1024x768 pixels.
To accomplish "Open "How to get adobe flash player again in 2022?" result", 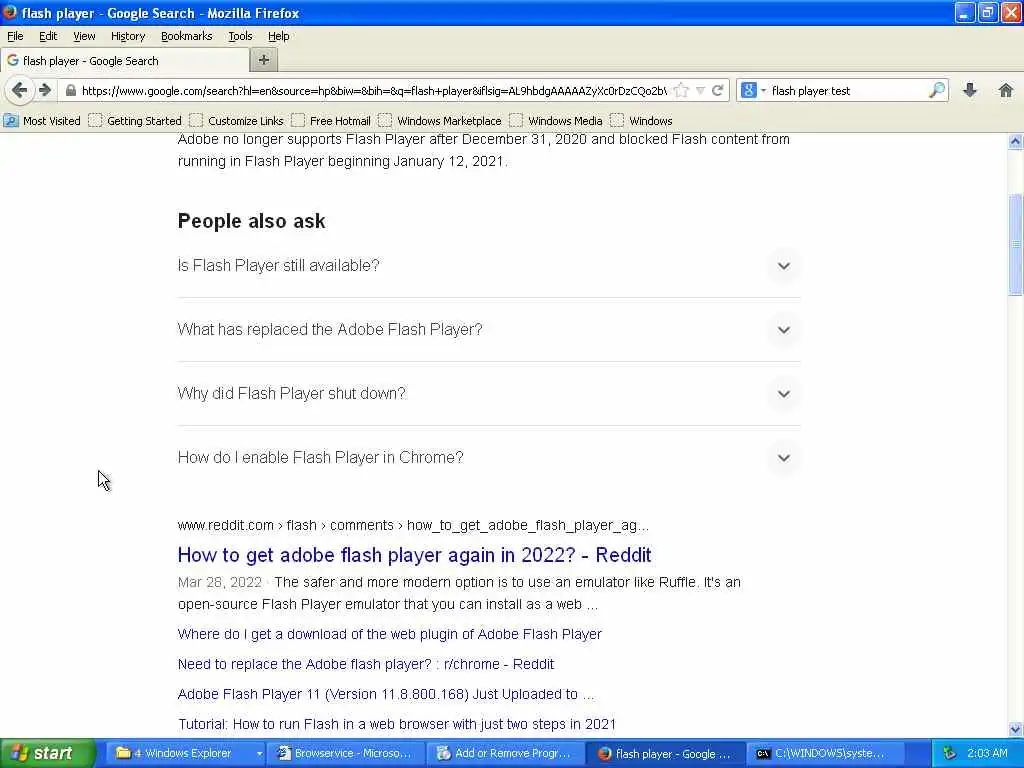I will 414,554.
